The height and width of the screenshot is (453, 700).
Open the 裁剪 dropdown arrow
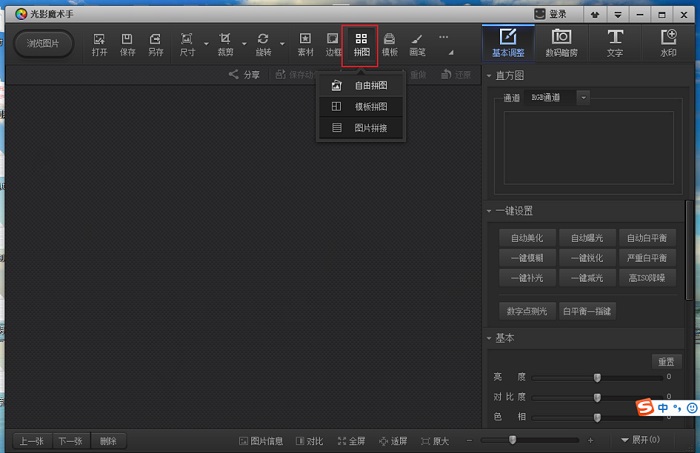point(244,44)
